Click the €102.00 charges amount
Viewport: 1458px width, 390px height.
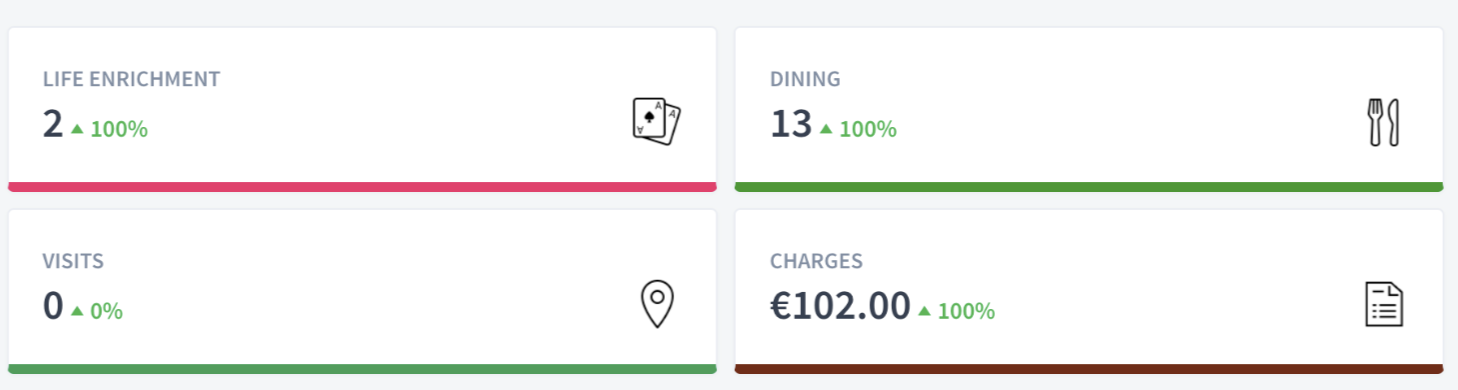click(840, 306)
